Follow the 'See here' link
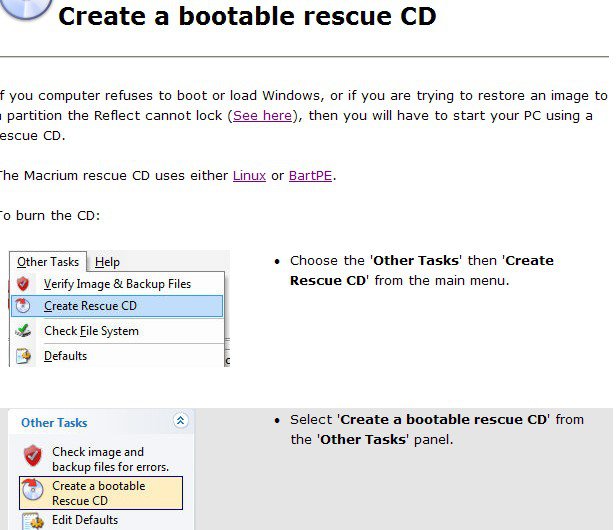616x530 pixels. click(262, 116)
